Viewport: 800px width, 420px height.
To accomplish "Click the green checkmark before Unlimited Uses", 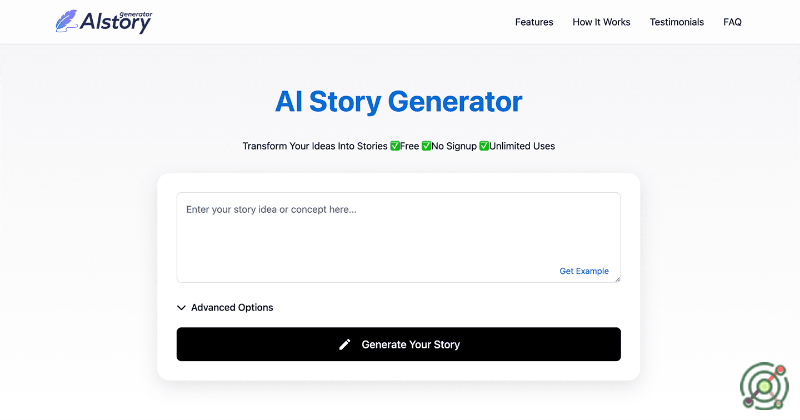I will [x=484, y=146].
